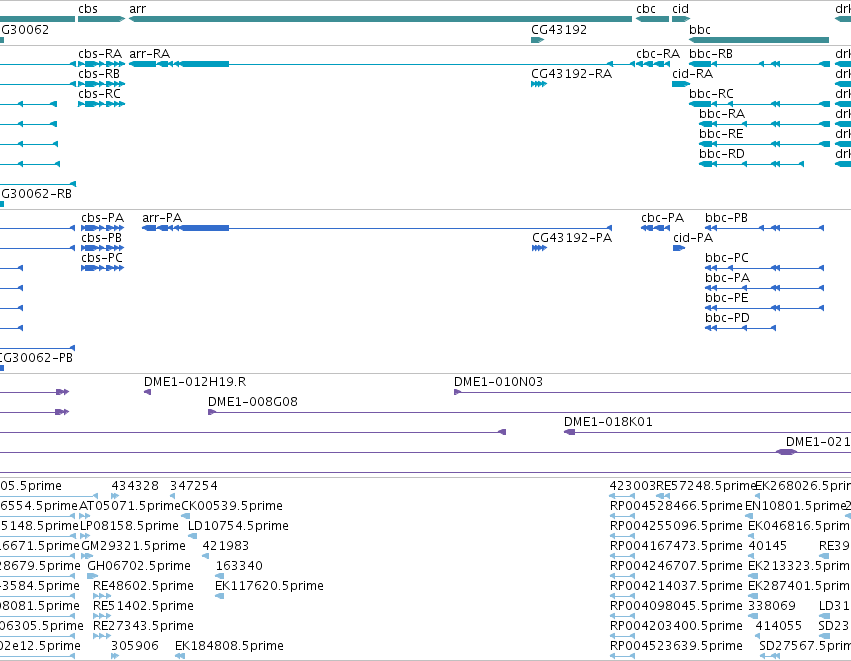Click EST LP08158.5prime
This screenshot has height=661, width=851.
pyautogui.click(x=129, y=526)
